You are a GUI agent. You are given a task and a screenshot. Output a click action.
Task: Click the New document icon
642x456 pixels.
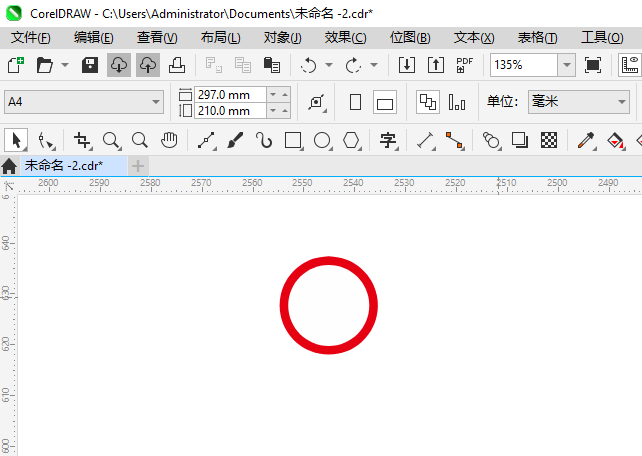pyautogui.click(x=16, y=65)
